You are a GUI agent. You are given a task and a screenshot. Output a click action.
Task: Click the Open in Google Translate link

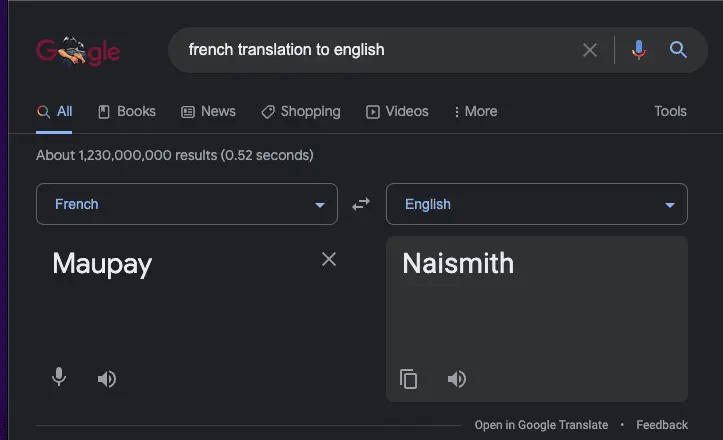point(541,425)
